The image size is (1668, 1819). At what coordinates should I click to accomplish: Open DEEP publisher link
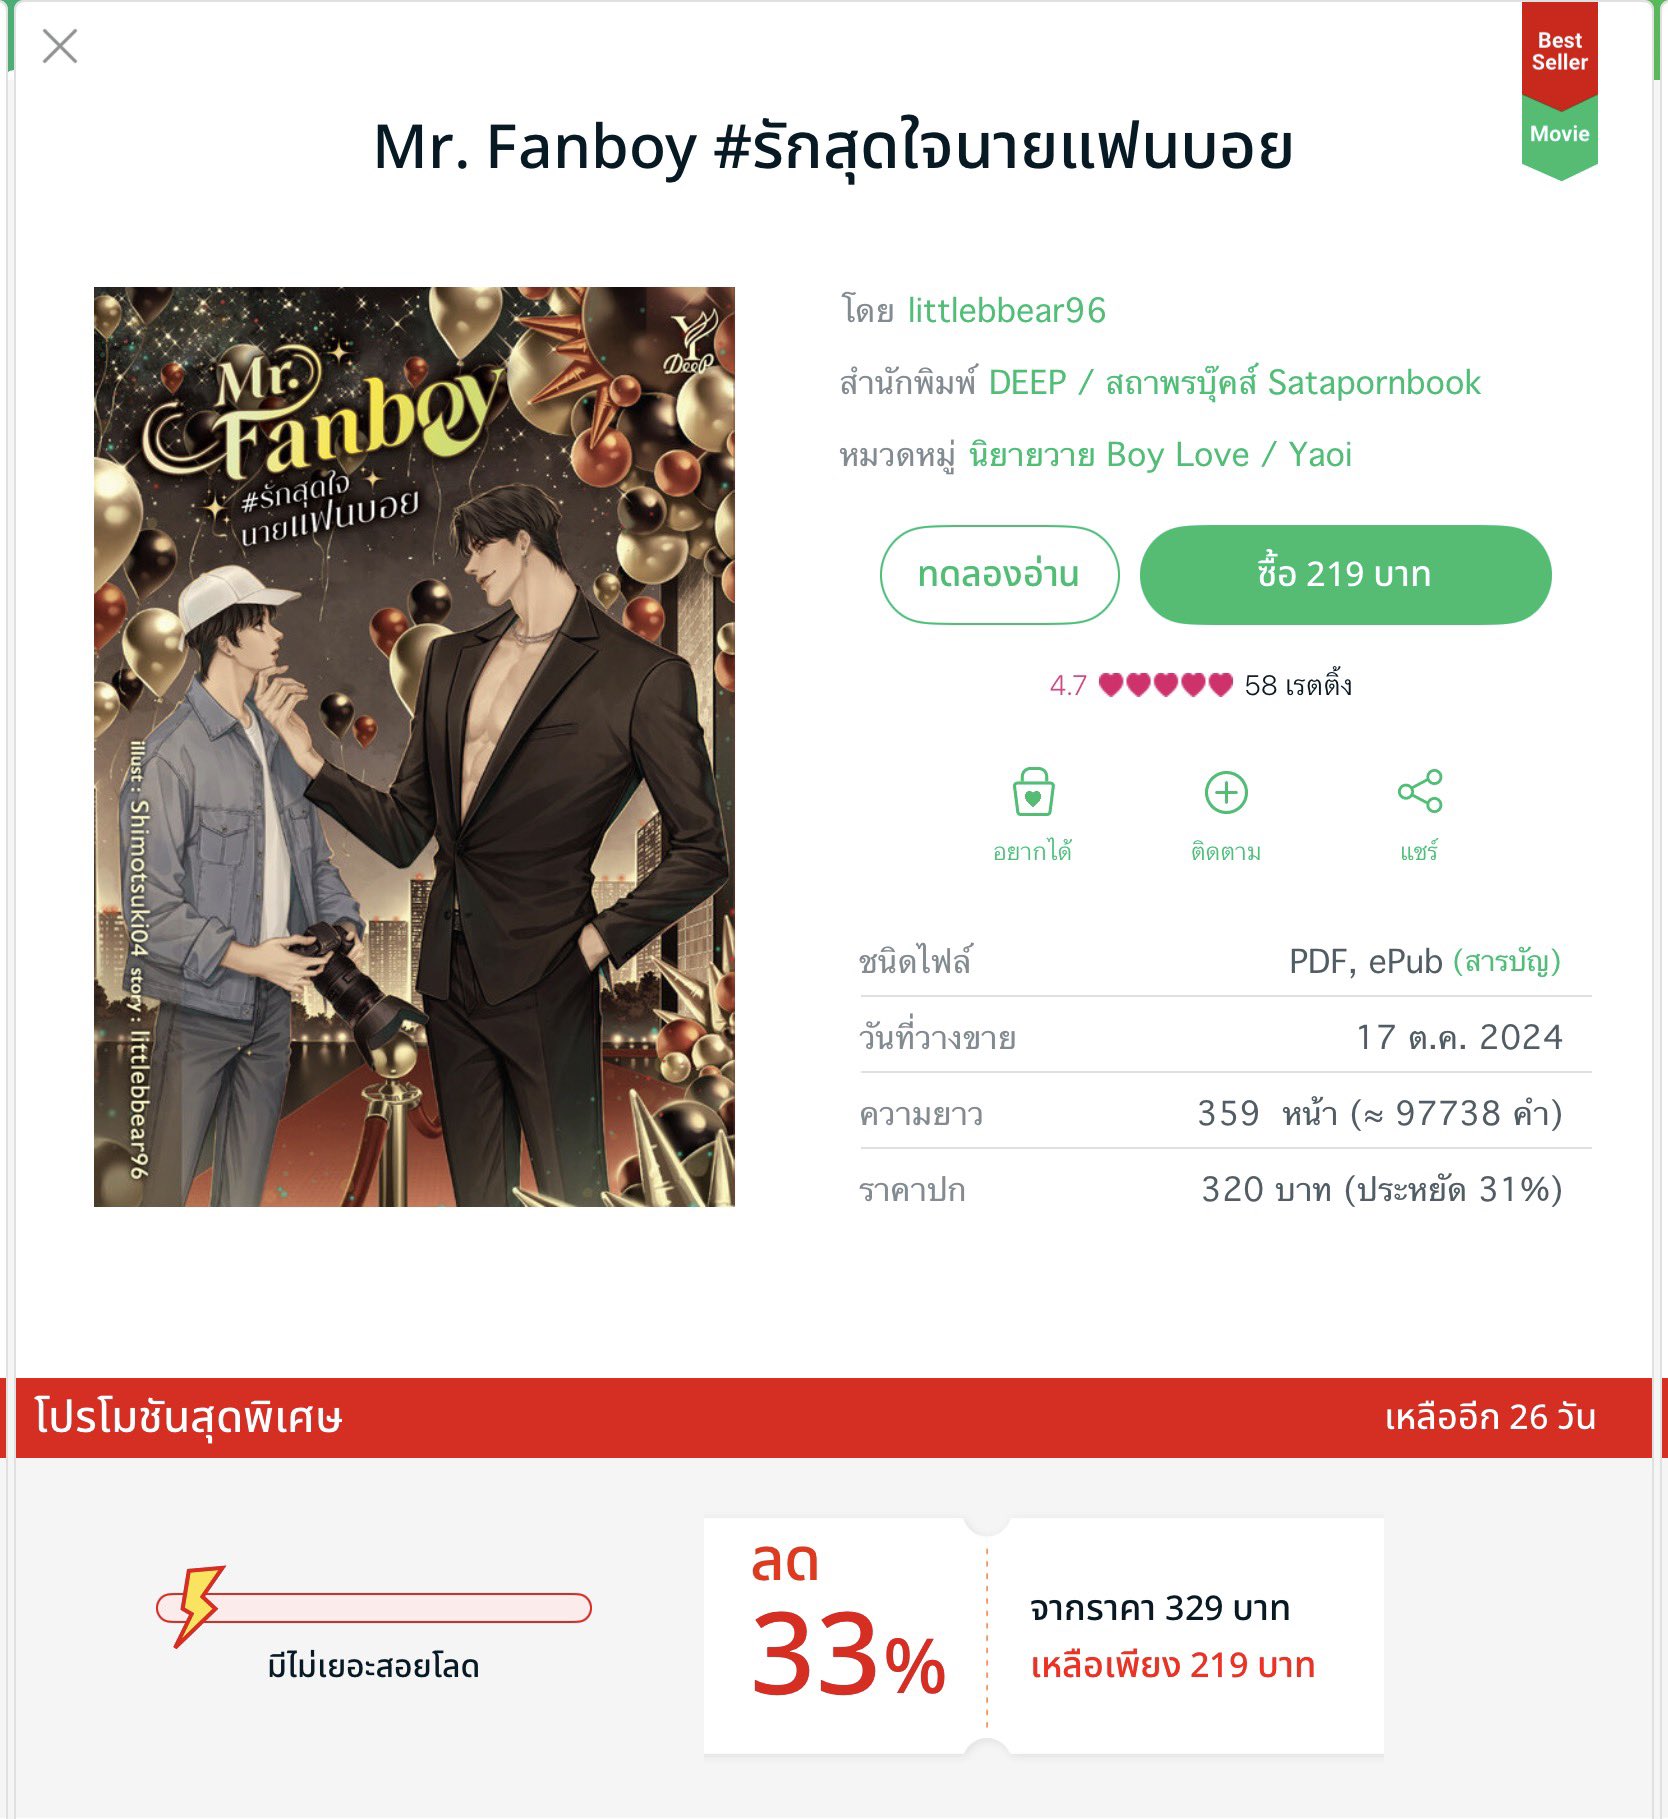point(1027,383)
